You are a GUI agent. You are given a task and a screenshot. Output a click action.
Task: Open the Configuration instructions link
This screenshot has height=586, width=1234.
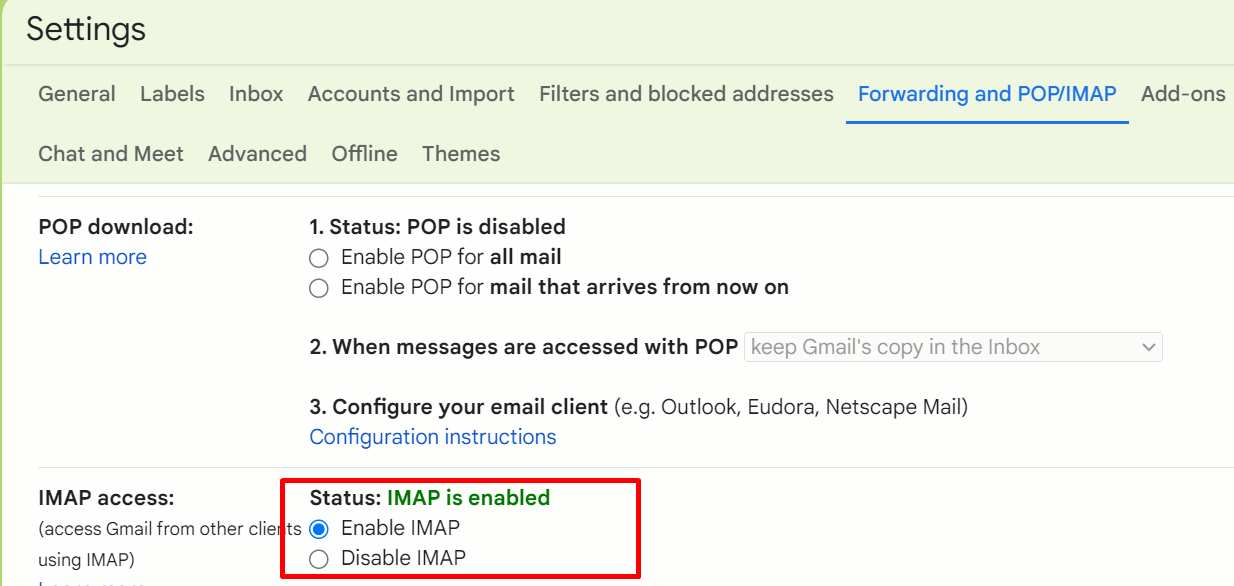(432, 436)
